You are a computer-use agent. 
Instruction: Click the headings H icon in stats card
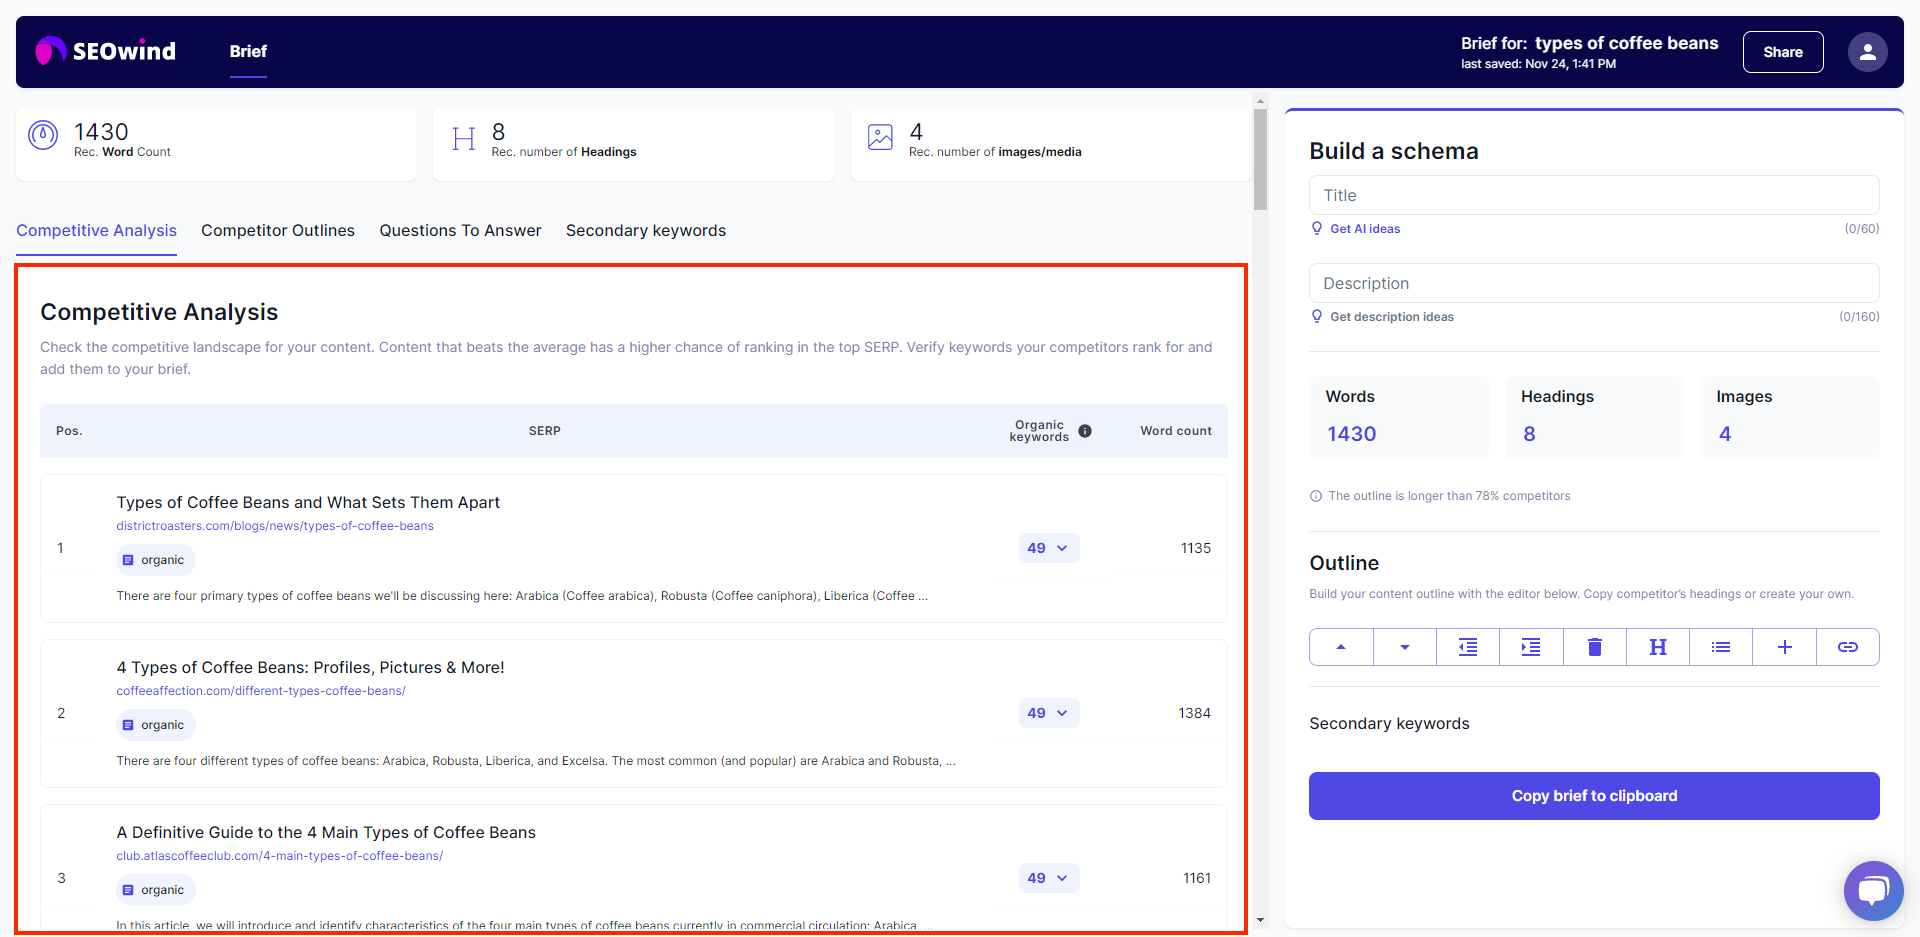[x=464, y=139]
